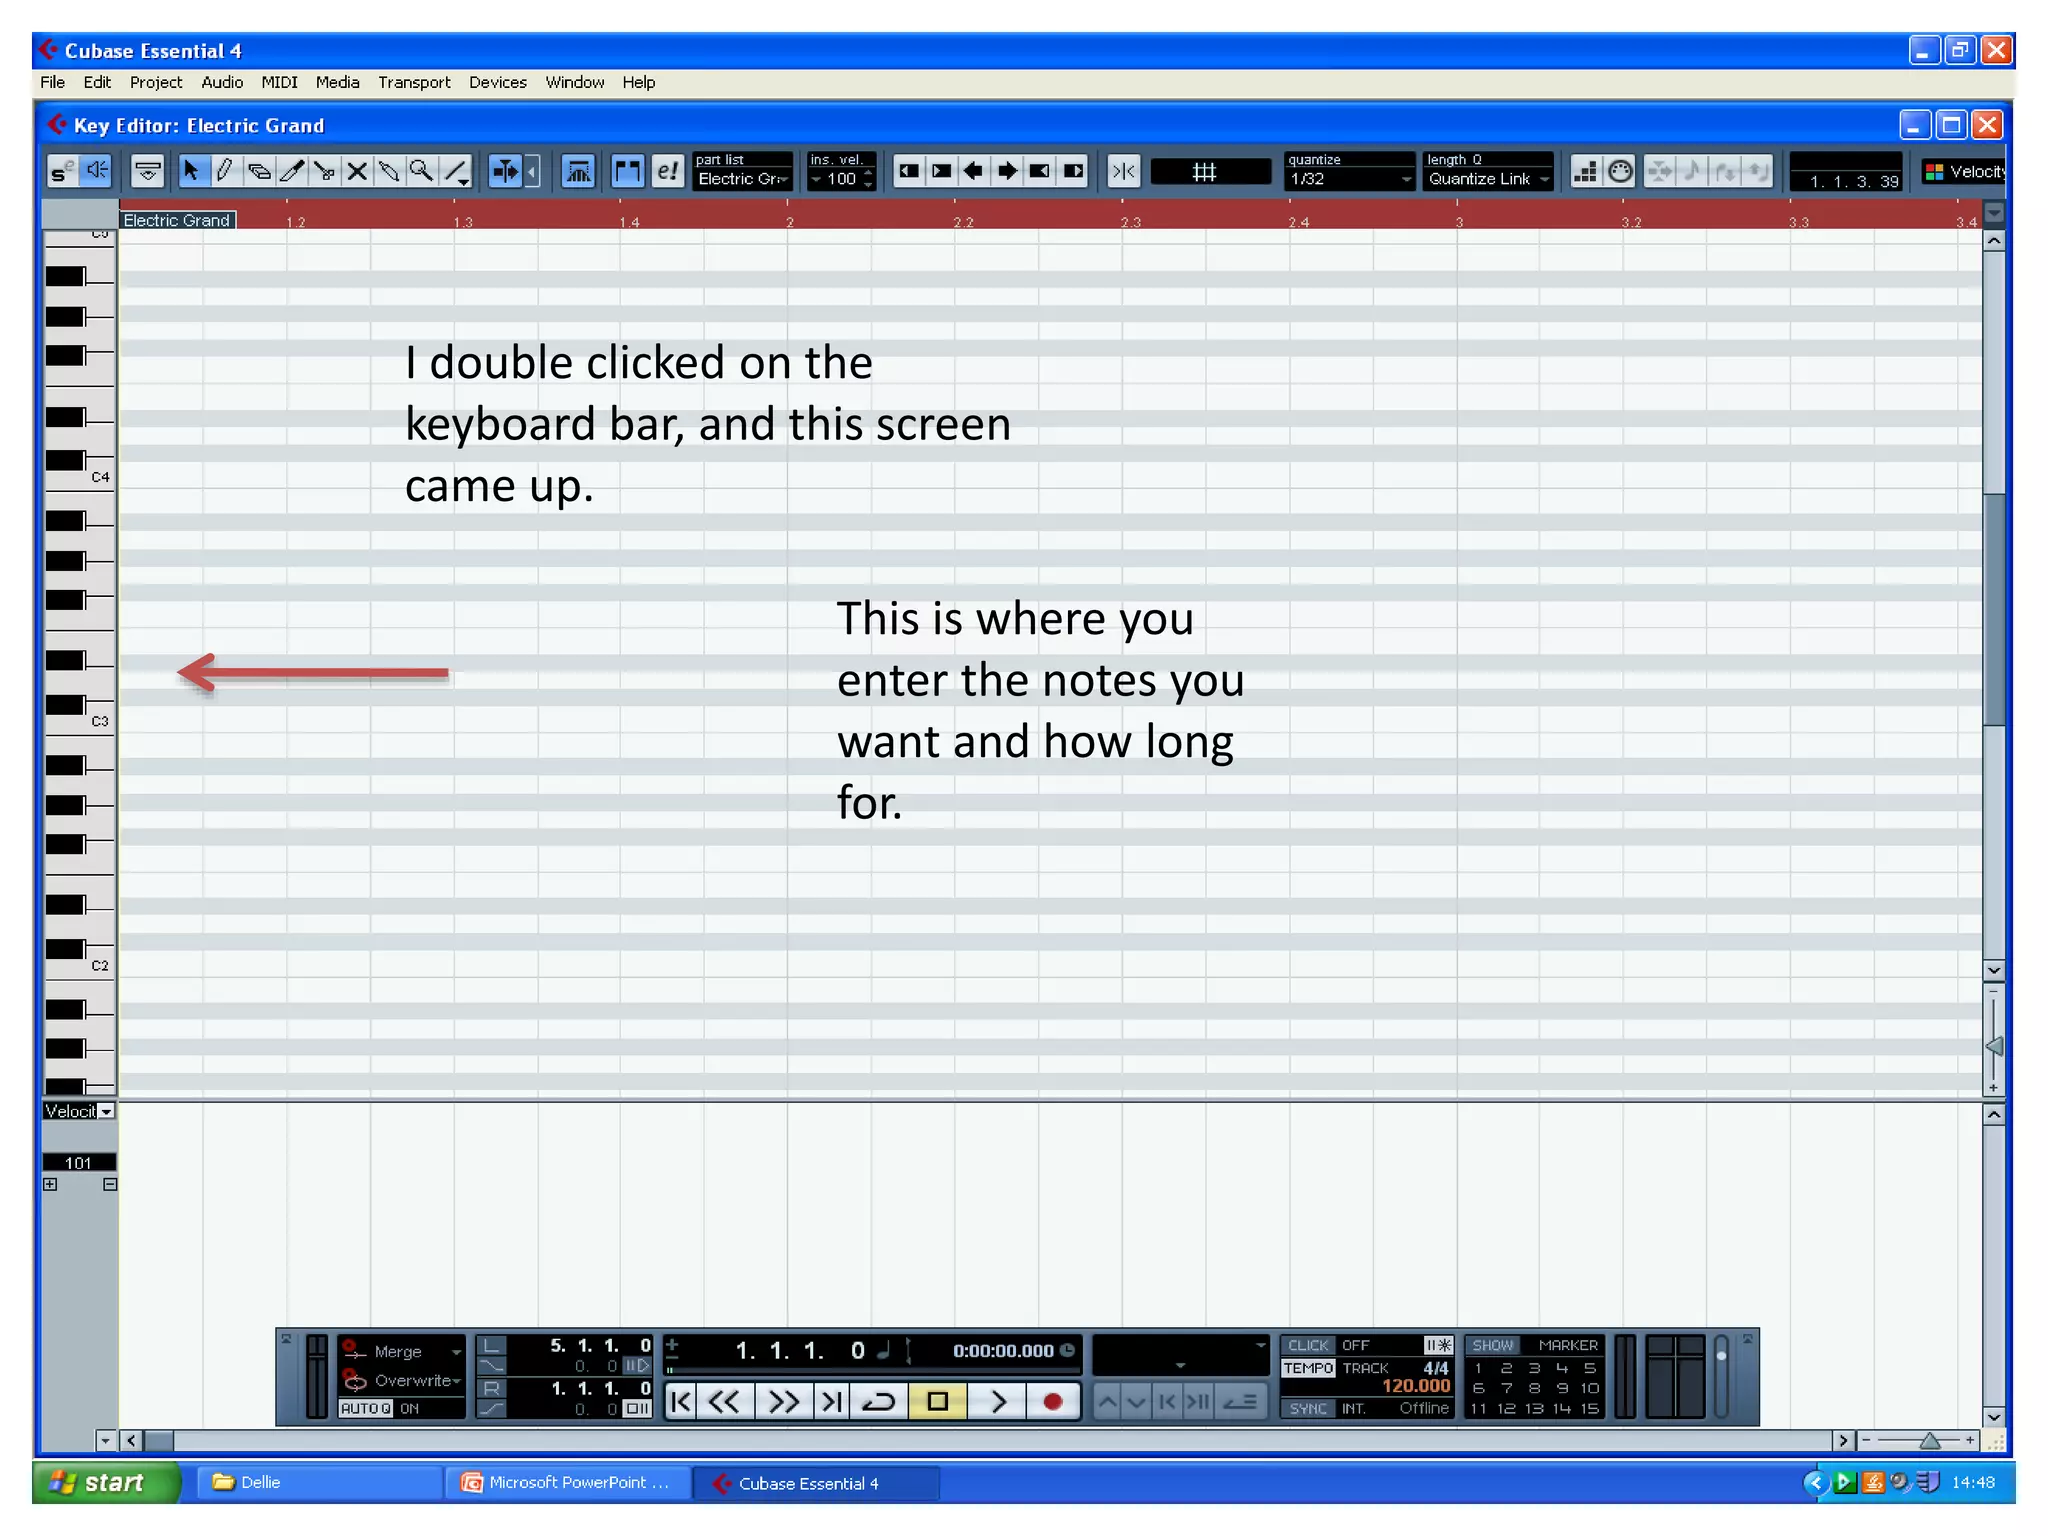This screenshot has height=1536, width=2048.
Task: Open the Velocity colors dropdown
Action: 1966,172
